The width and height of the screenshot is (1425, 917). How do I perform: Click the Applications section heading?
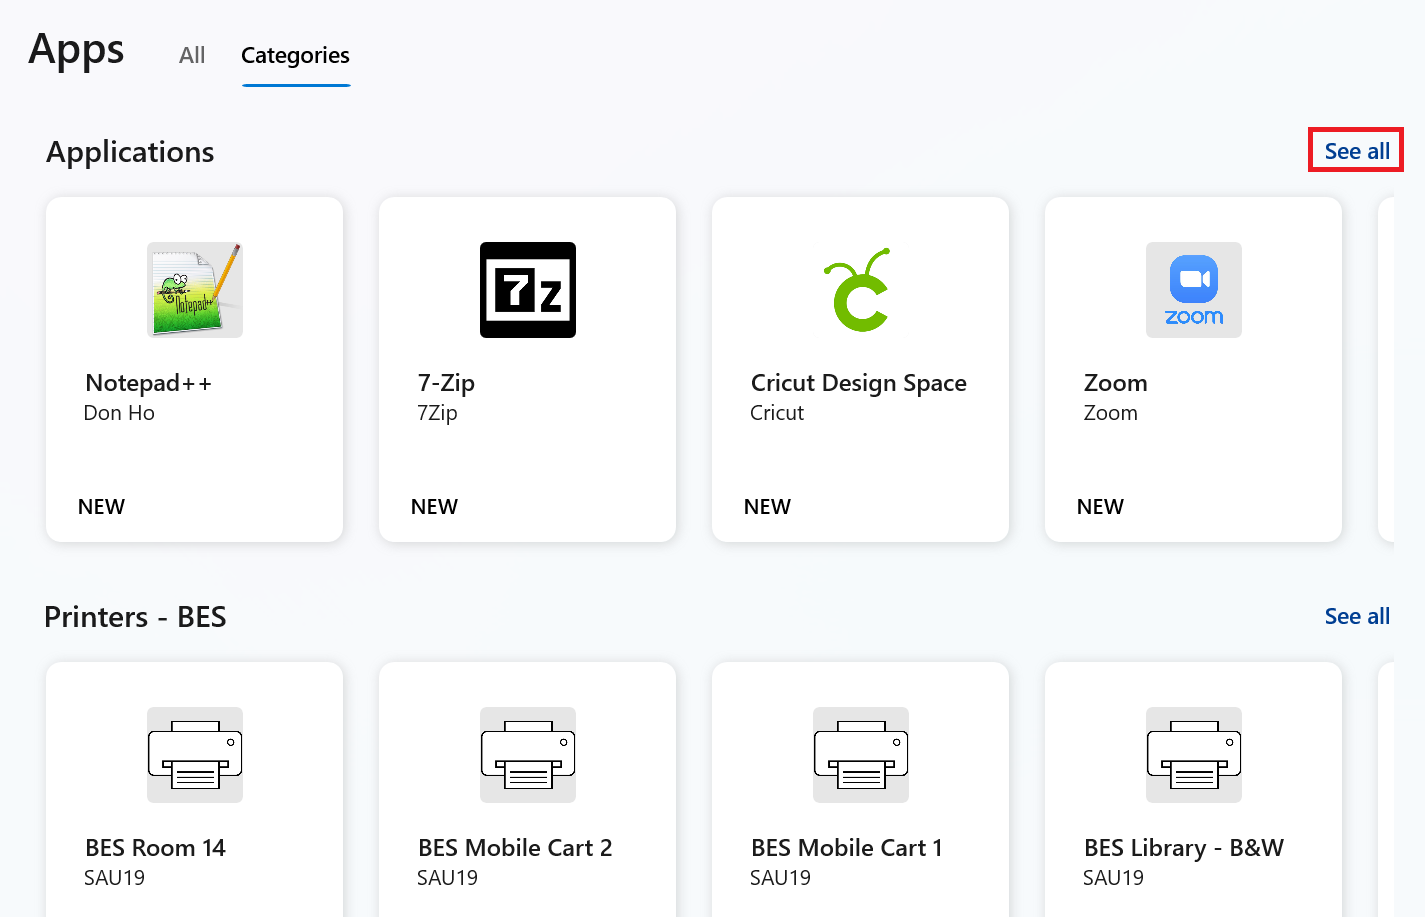click(x=130, y=152)
